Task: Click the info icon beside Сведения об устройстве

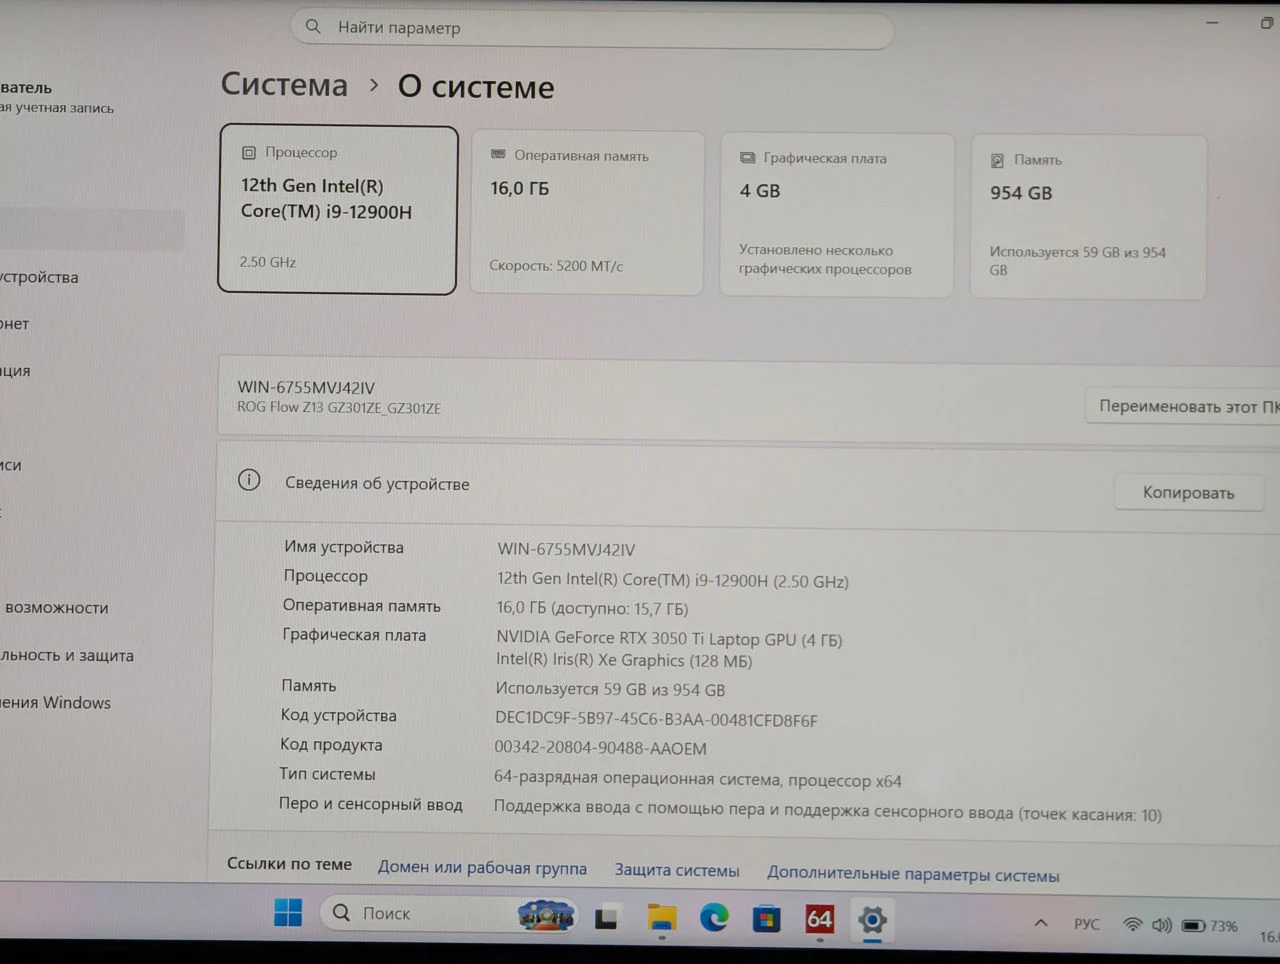Action: coord(249,481)
